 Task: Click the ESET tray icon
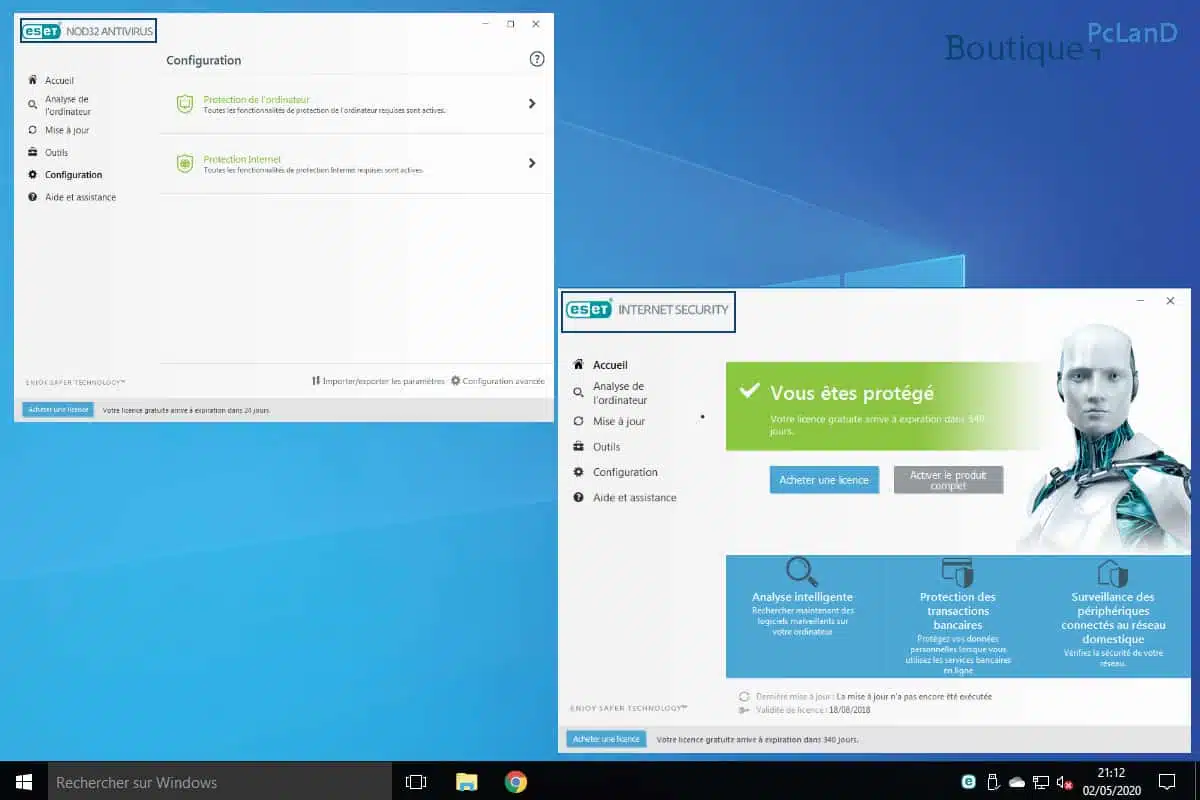[968, 782]
